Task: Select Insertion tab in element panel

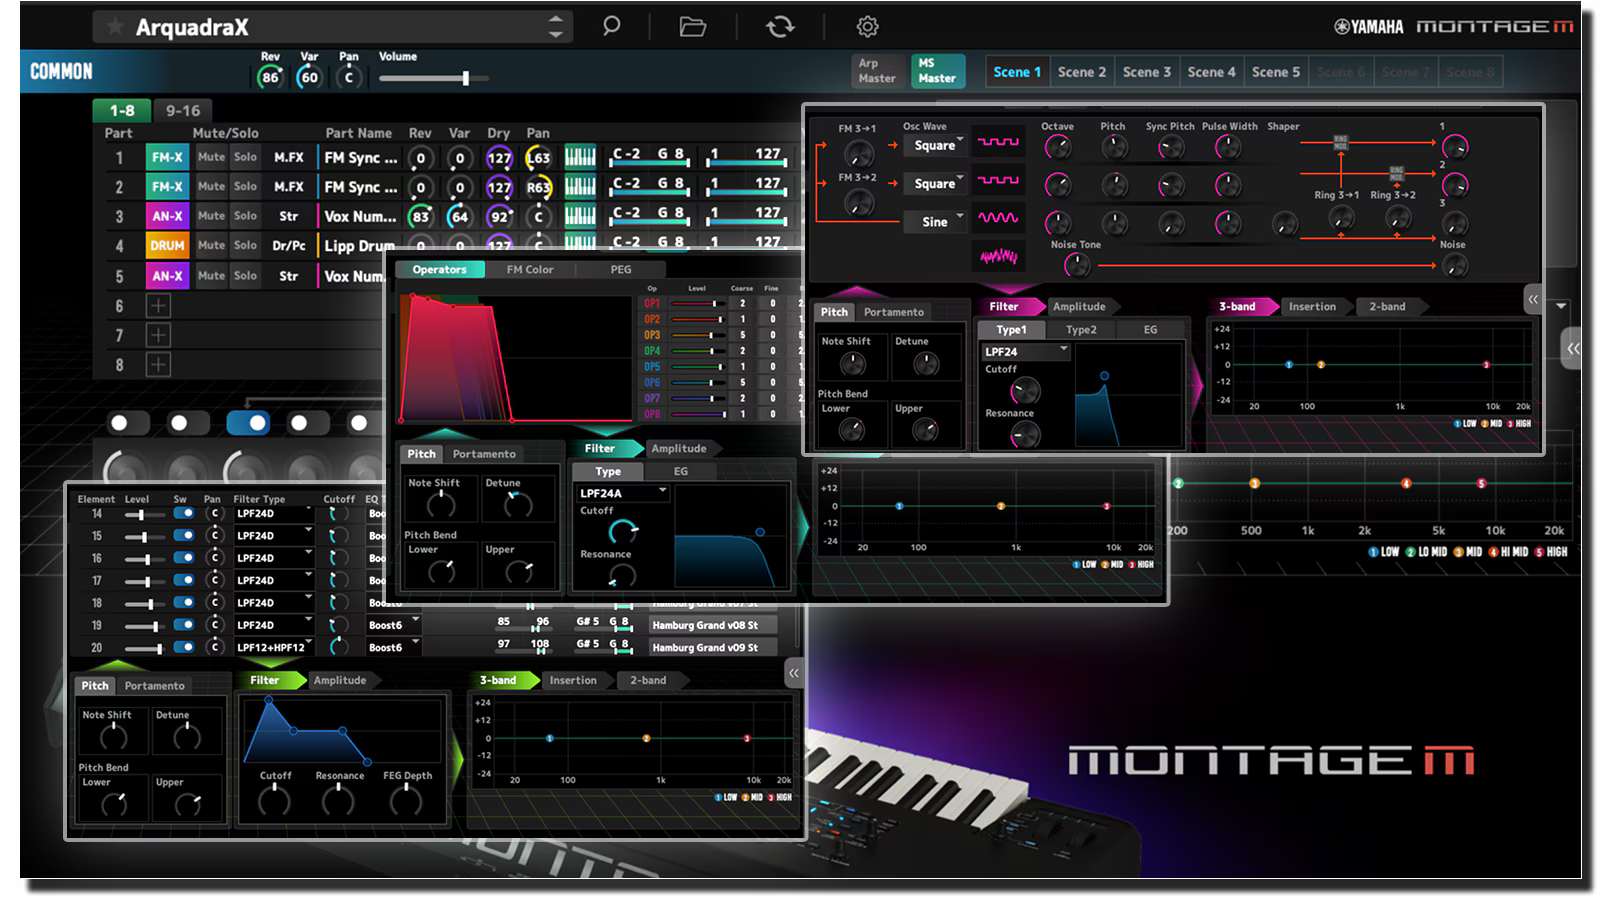Action: click(x=573, y=680)
